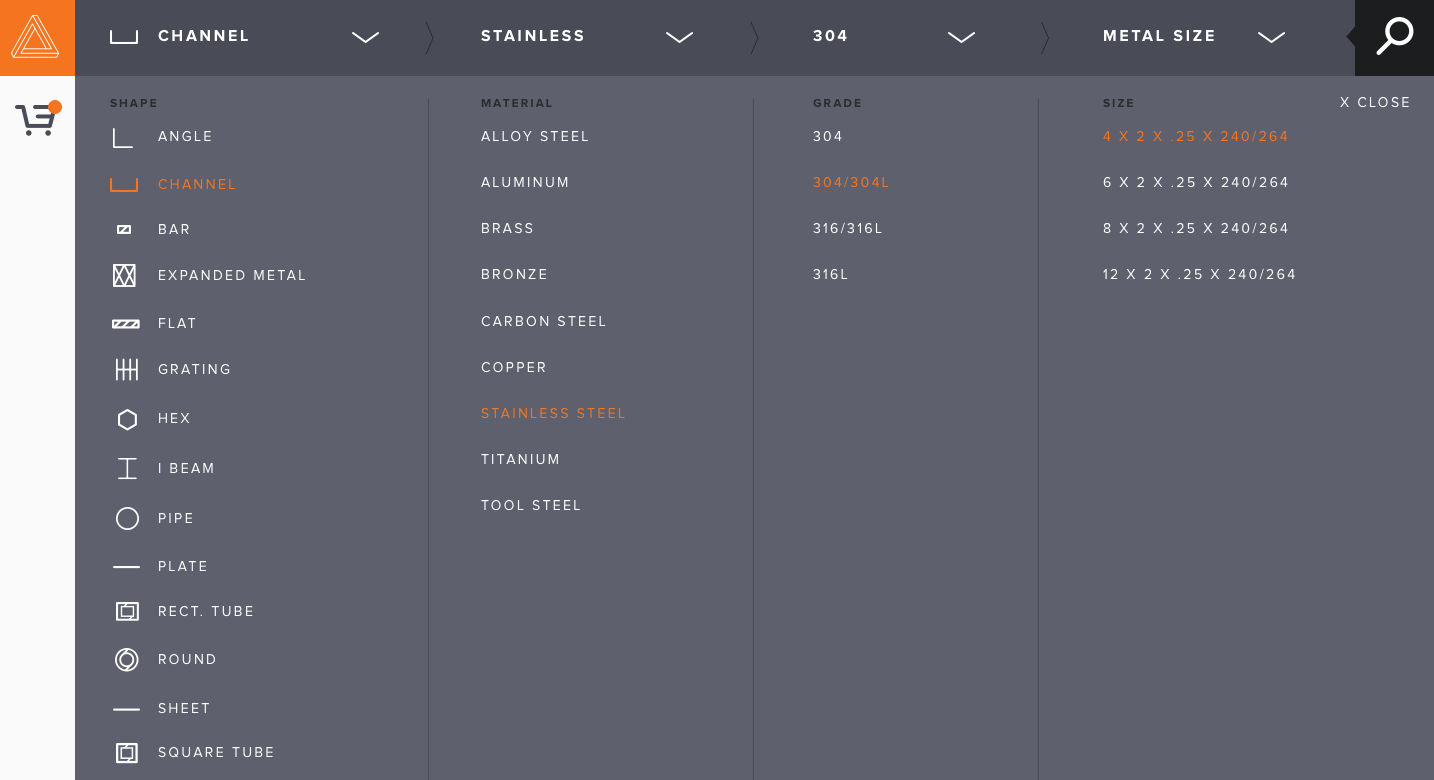Select the Square Tube shape icon

pyautogui.click(x=127, y=753)
